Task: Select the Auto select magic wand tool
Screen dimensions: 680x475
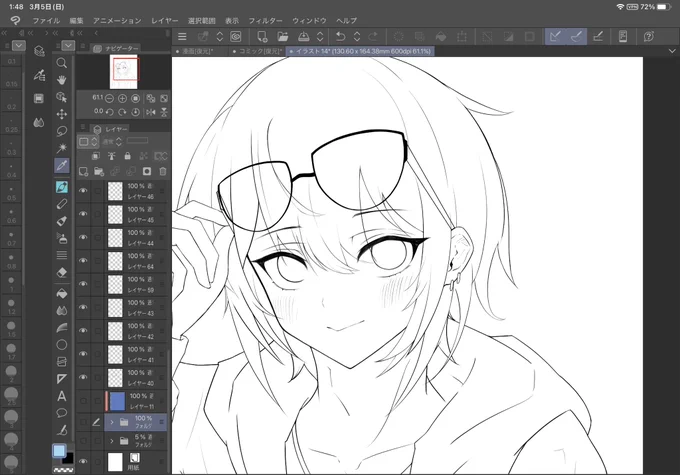Action: coord(62,148)
